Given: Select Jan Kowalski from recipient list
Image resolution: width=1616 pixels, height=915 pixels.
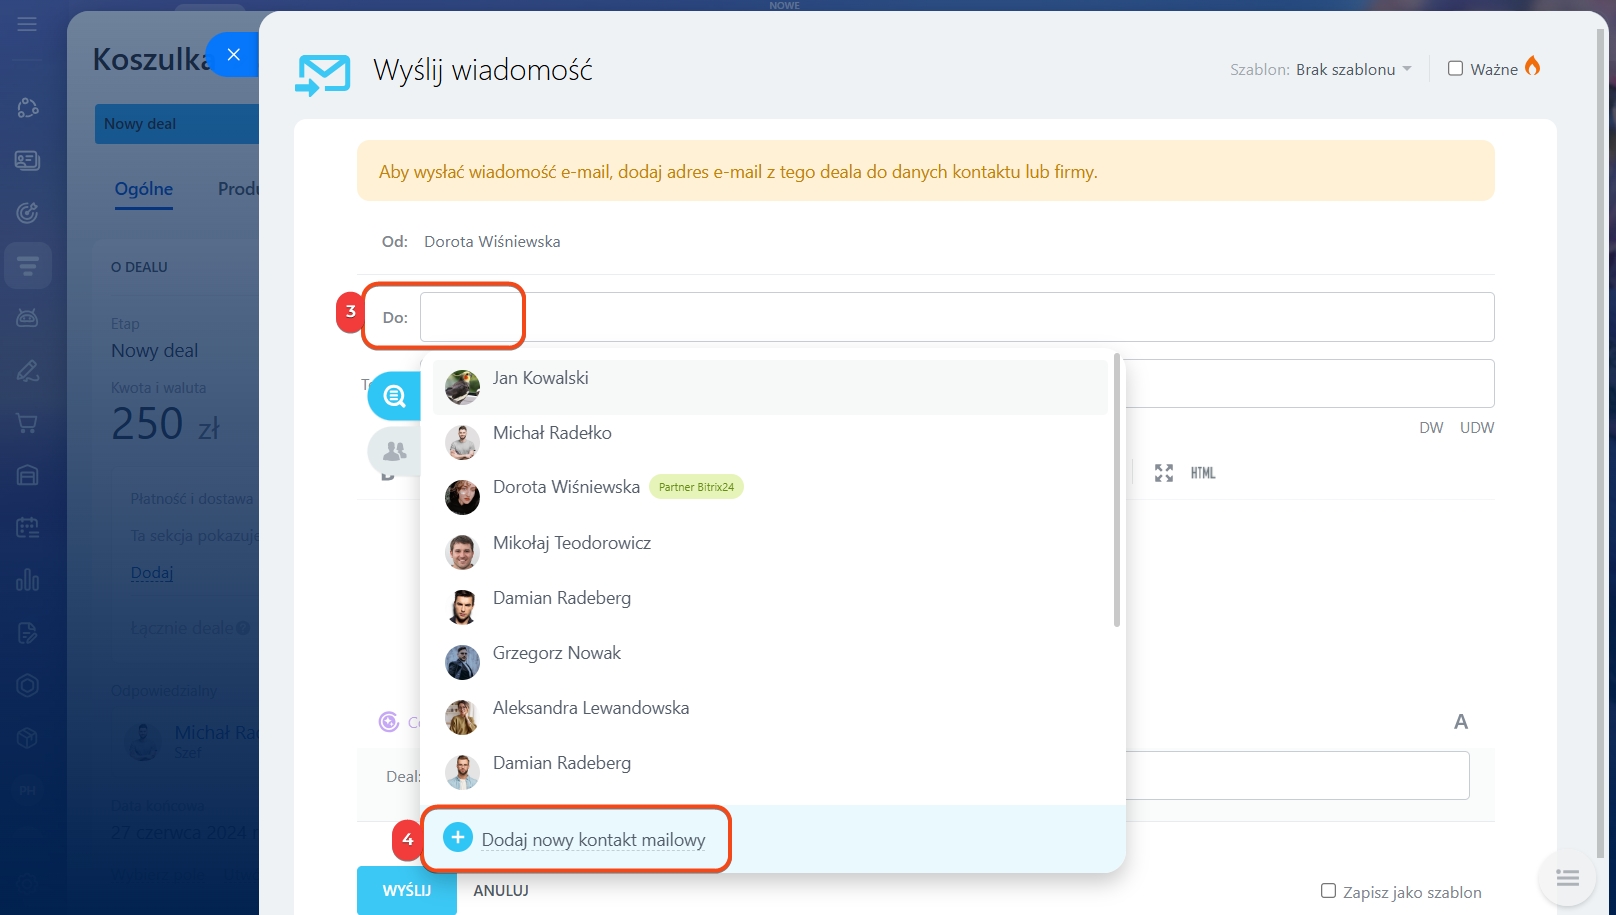Looking at the screenshot, I should 540,379.
